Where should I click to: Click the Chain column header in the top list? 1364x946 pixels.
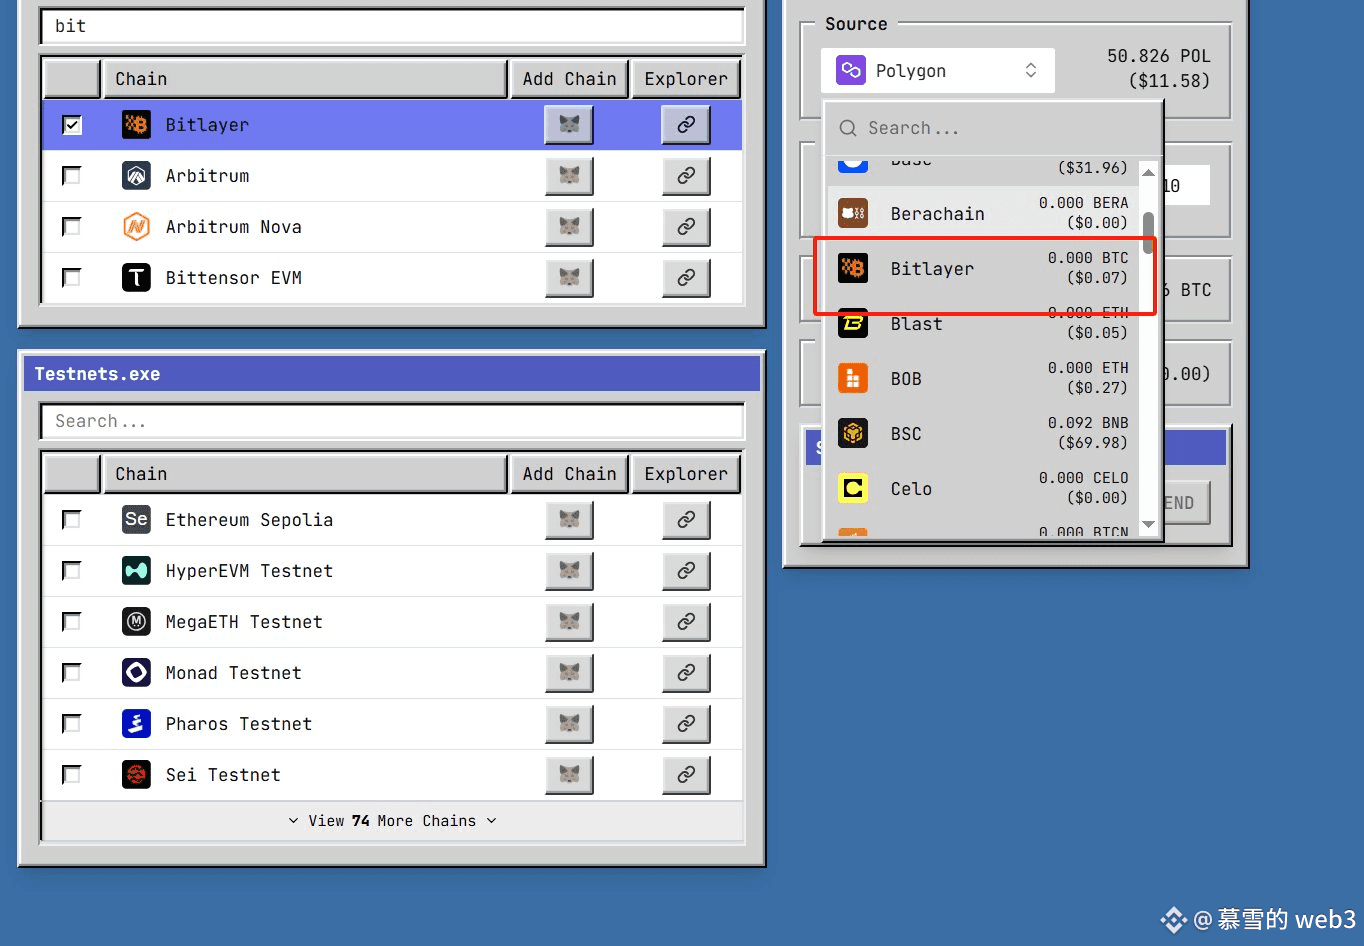[305, 79]
